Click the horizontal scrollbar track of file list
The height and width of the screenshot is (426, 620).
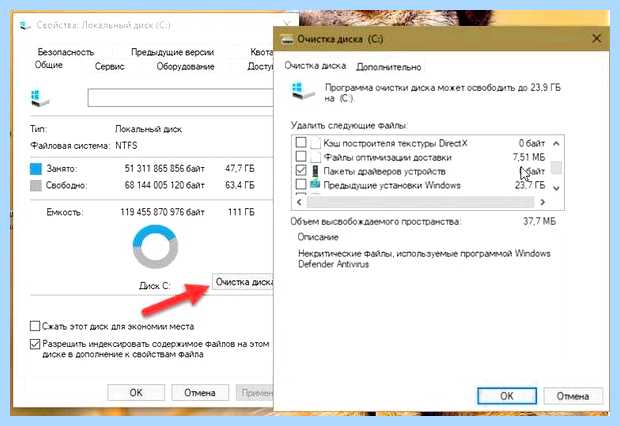click(x=420, y=202)
